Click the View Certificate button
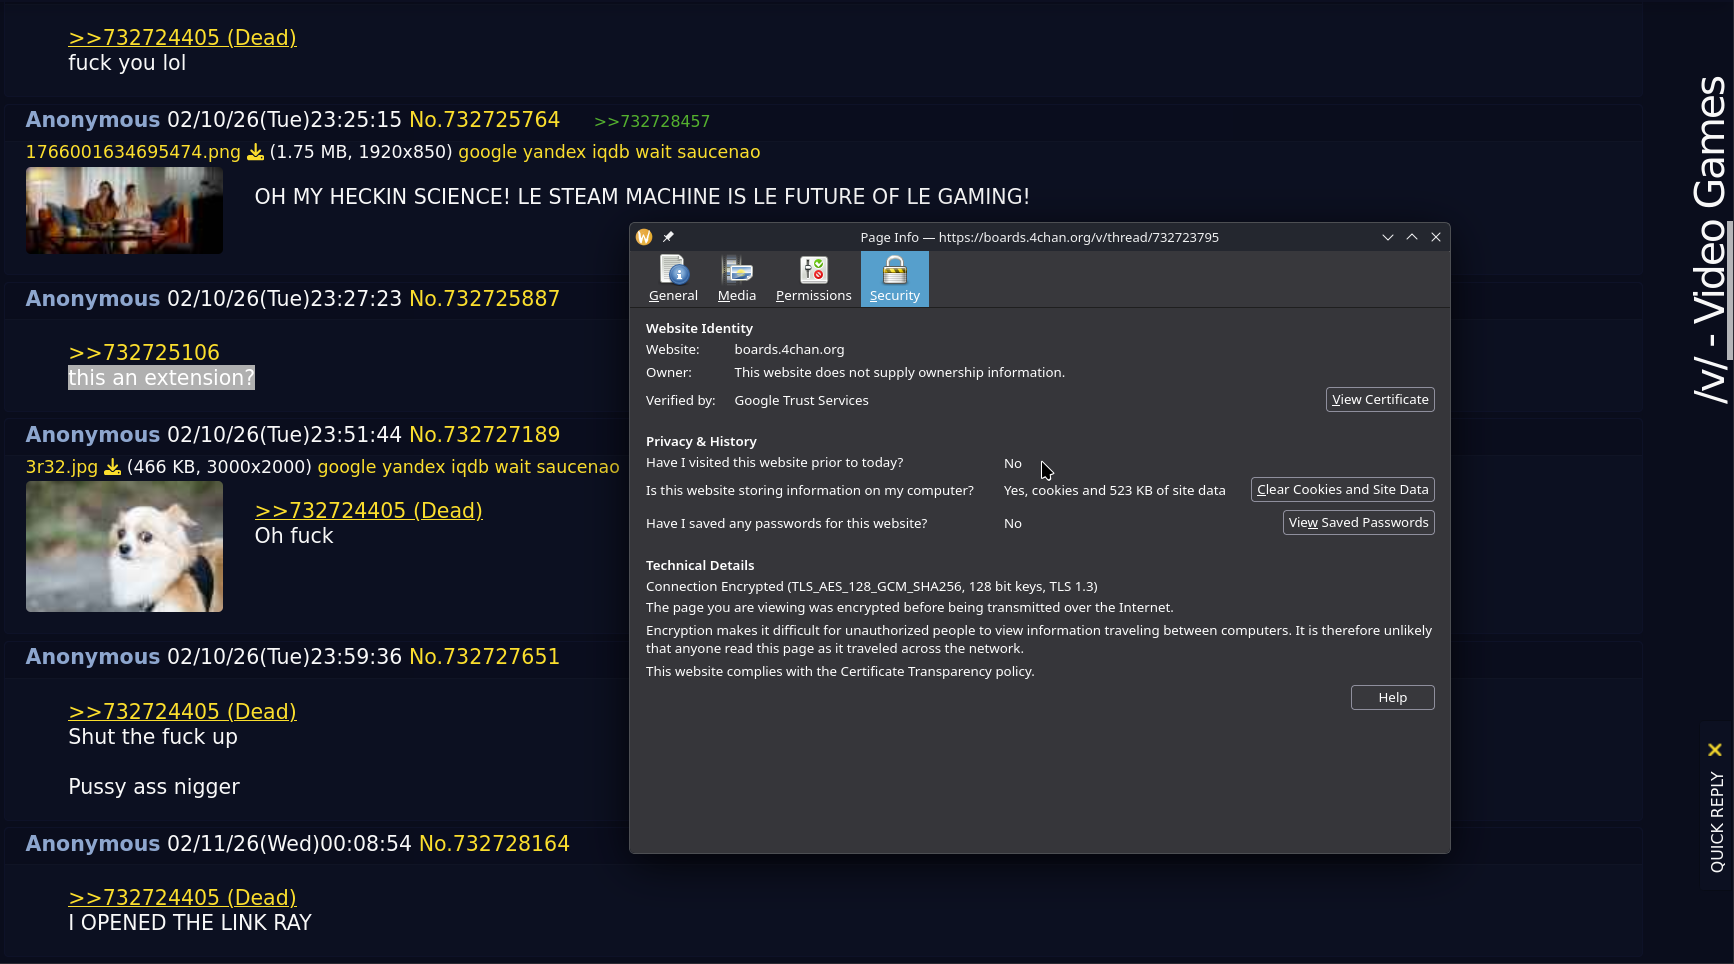This screenshot has width=1734, height=964. (1380, 400)
